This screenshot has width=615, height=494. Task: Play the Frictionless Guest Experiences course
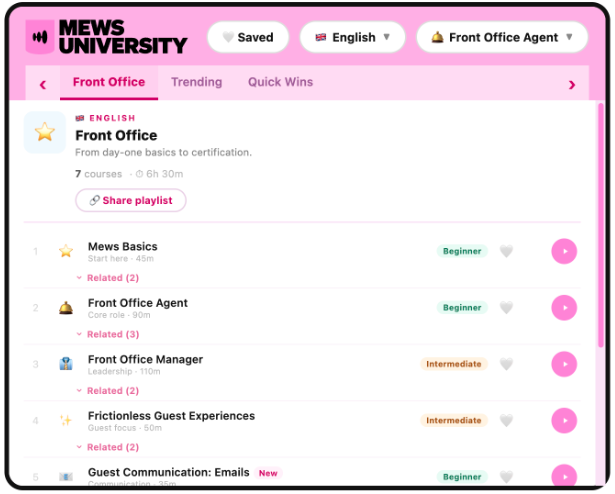tap(564, 421)
